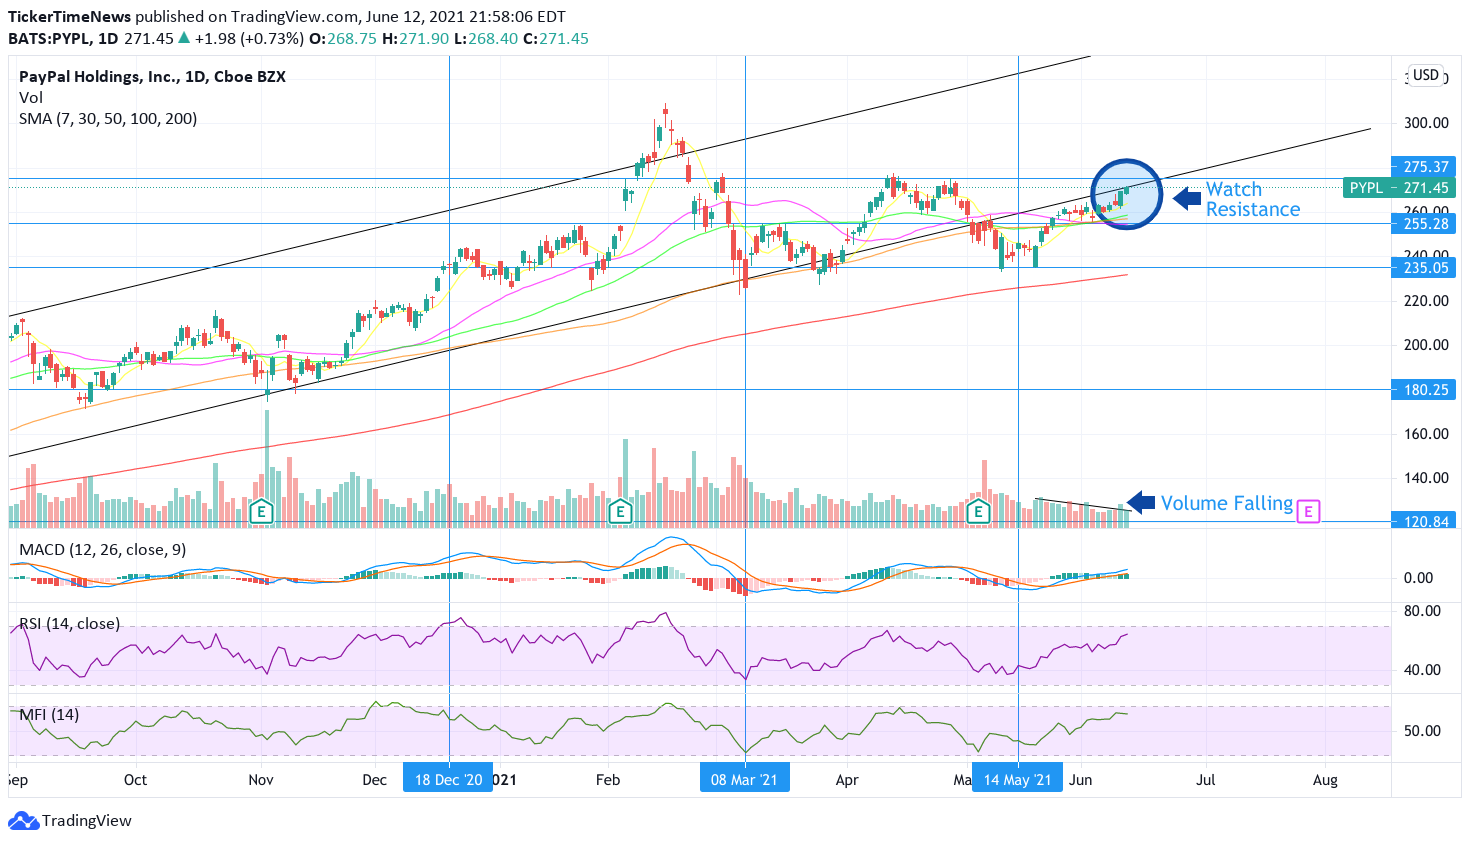Open the green earnings marker near November
This screenshot has width=1470, height=844.
pyautogui.click(x=261, y=512)
